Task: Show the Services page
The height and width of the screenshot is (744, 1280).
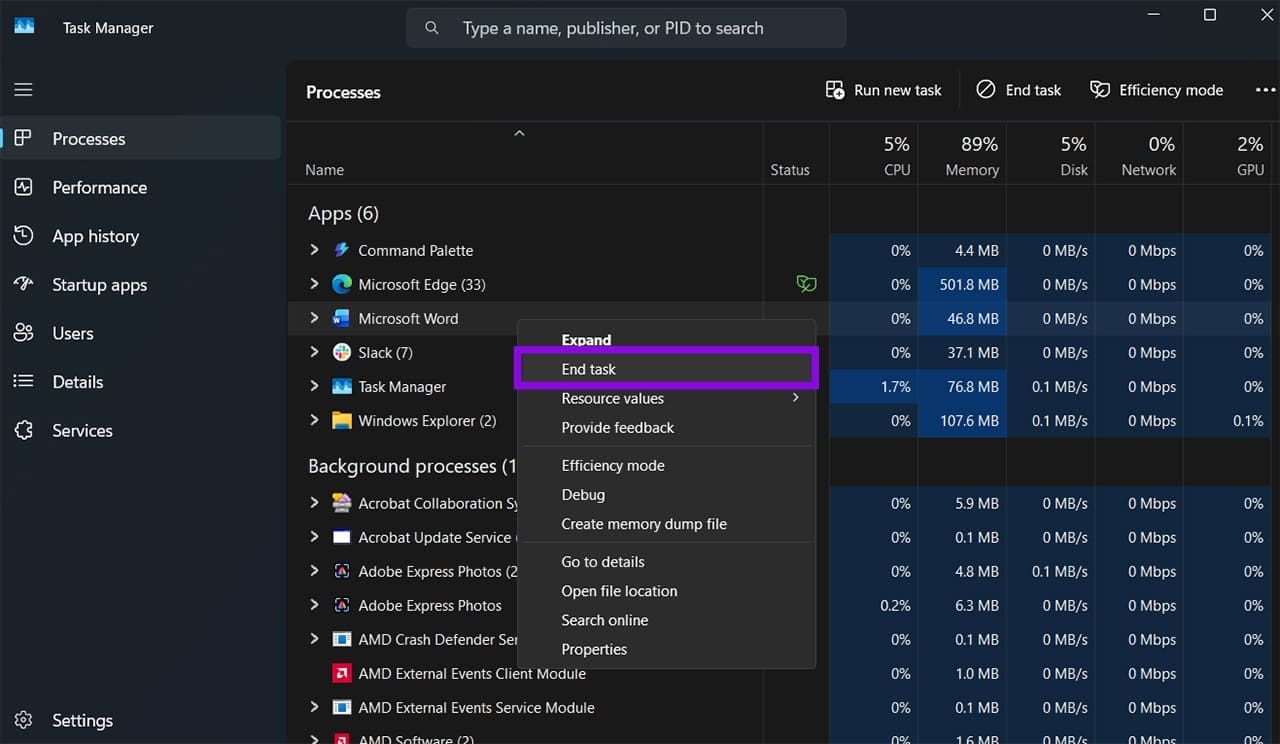Action: click(141, 431)
